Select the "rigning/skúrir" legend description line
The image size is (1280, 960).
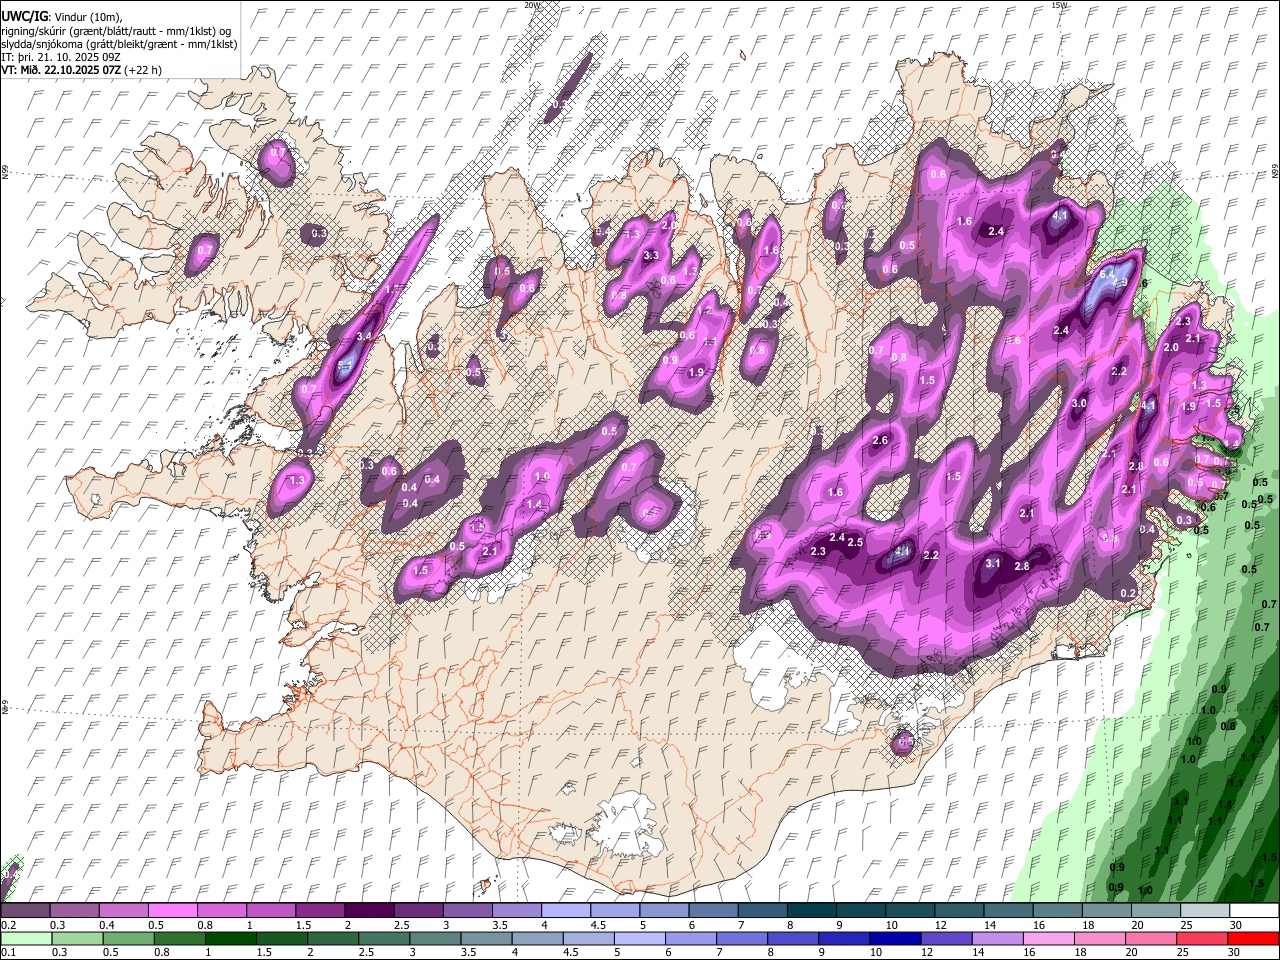(118, 30)
